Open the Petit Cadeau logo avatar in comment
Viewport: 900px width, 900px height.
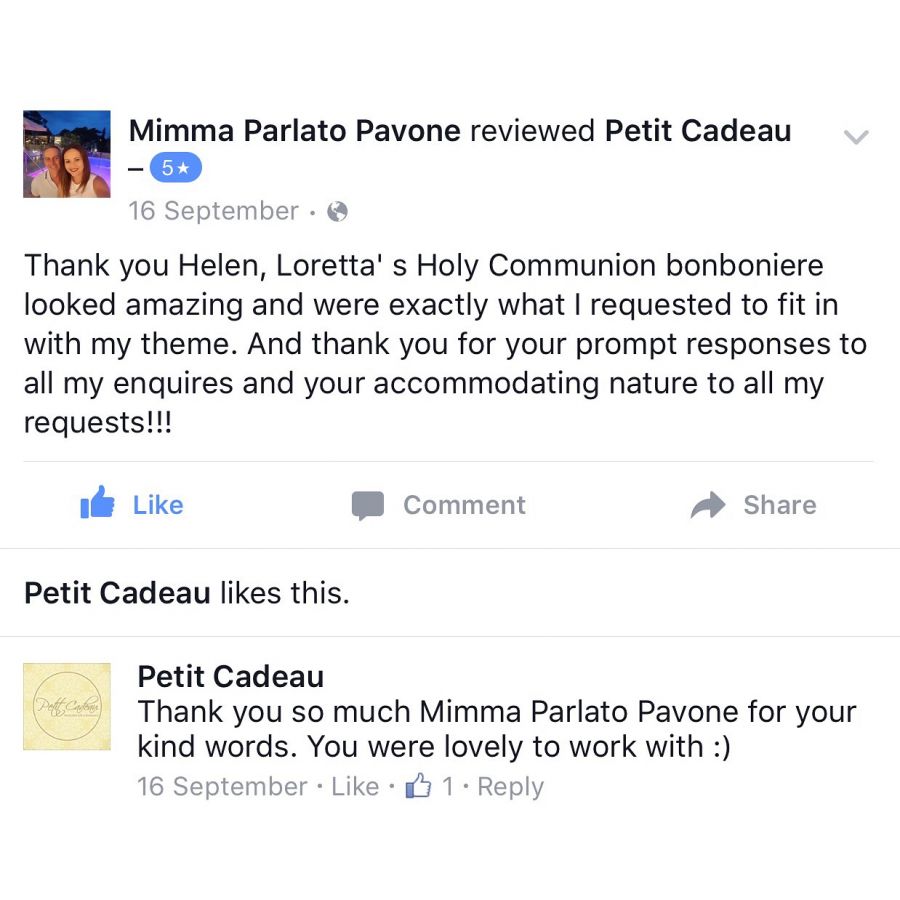click(67, 706)
